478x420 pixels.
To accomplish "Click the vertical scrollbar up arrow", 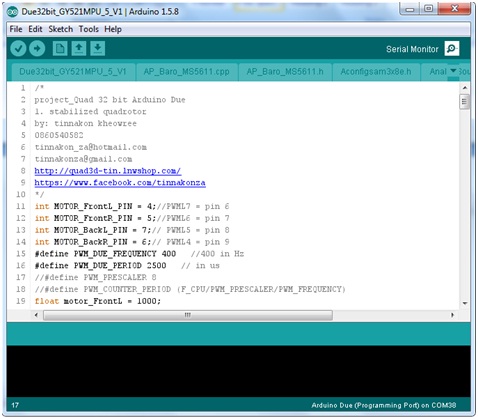I will pyautogui.click(x=465, y=88).
